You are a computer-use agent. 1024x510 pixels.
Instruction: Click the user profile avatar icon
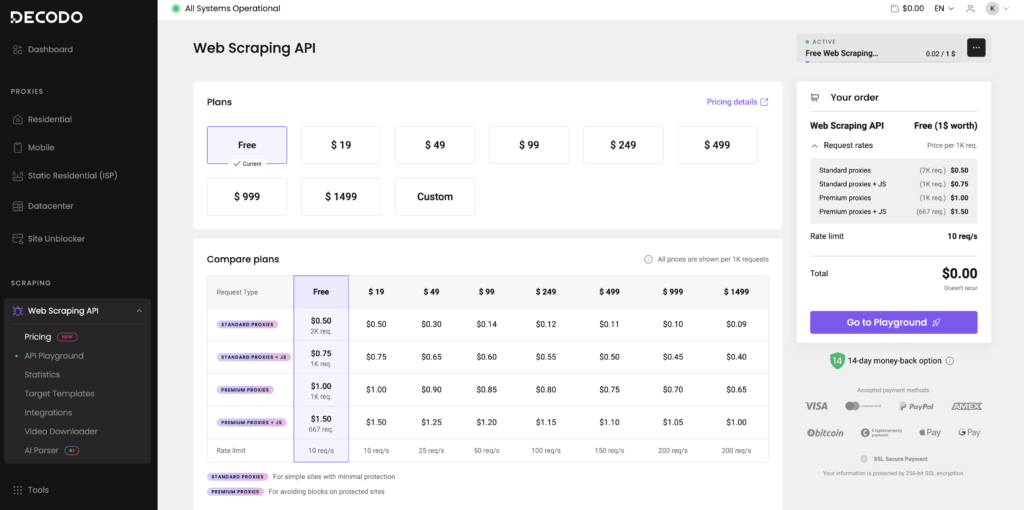(x=992, y=8)
